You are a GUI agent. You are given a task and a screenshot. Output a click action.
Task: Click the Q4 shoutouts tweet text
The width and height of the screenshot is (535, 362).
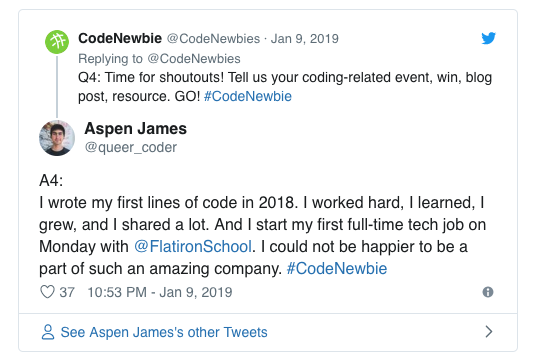285,87
